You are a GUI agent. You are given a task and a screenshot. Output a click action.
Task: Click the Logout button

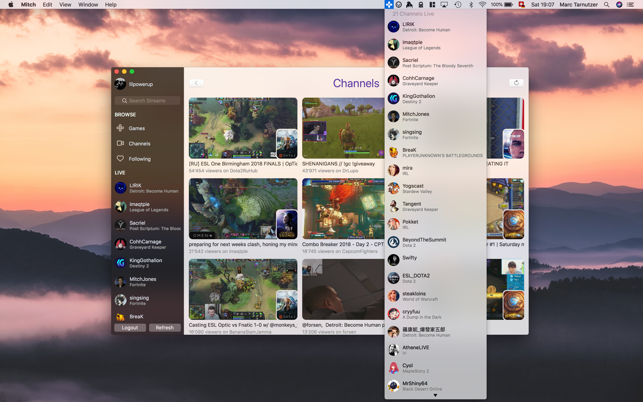coord(130,327)
